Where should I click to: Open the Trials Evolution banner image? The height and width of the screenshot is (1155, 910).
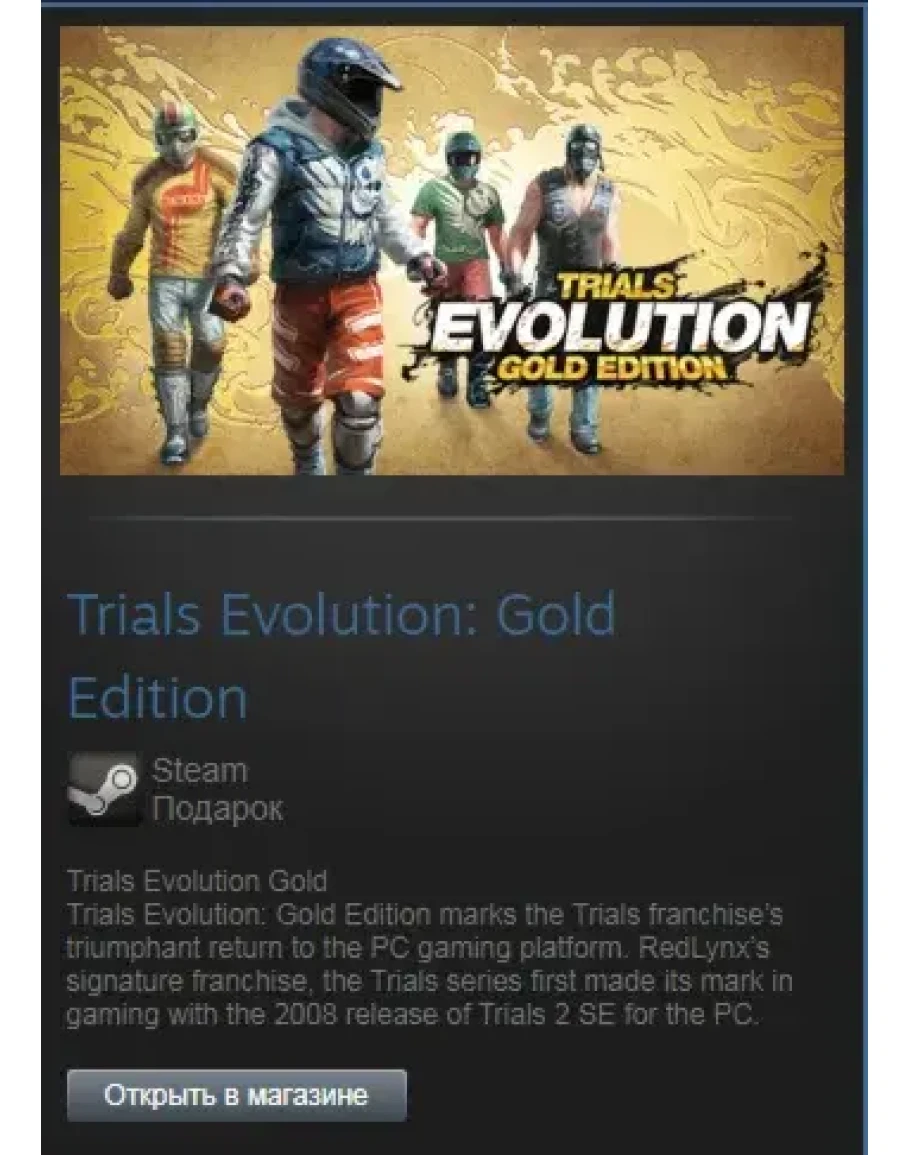[452, 250]
